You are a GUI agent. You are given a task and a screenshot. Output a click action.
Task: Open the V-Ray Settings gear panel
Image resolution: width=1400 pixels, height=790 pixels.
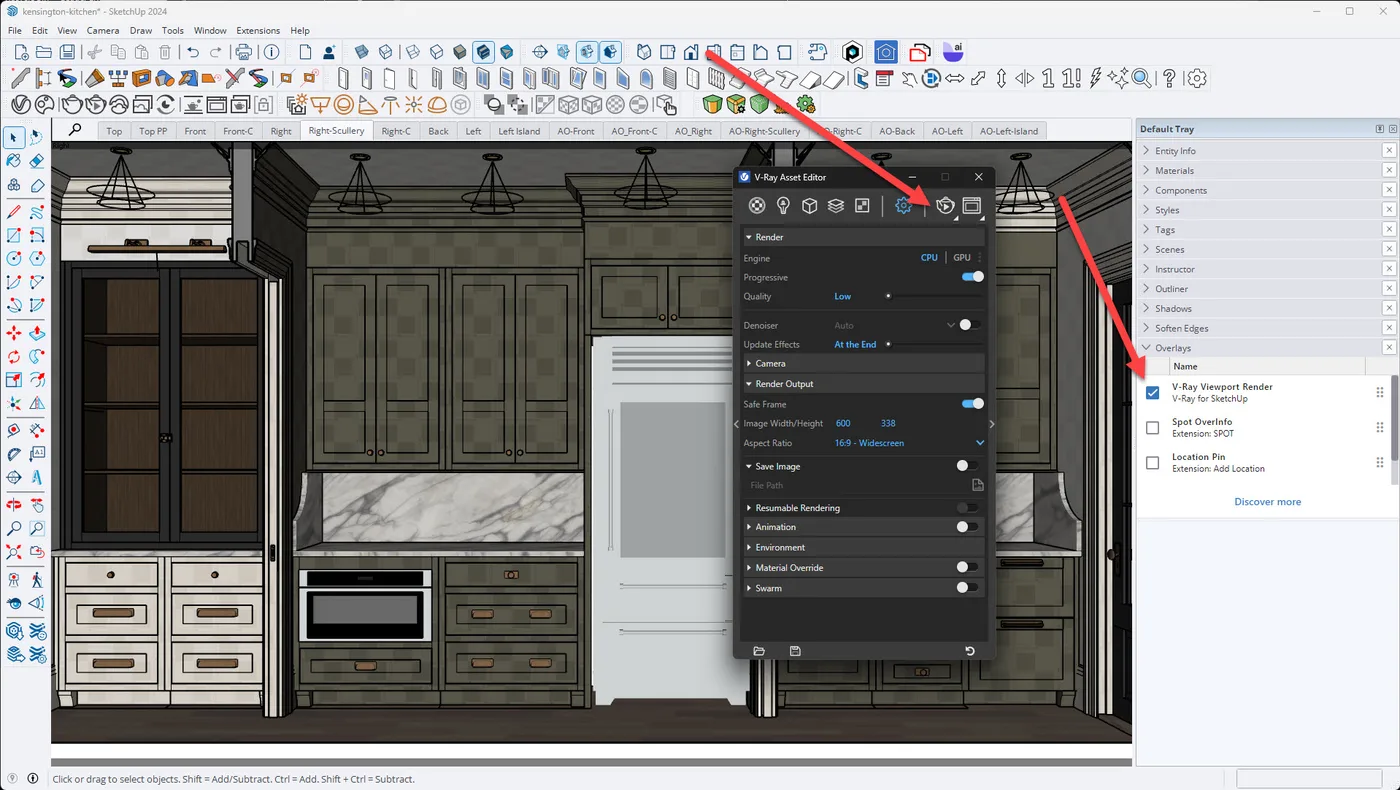click(903, 205)
